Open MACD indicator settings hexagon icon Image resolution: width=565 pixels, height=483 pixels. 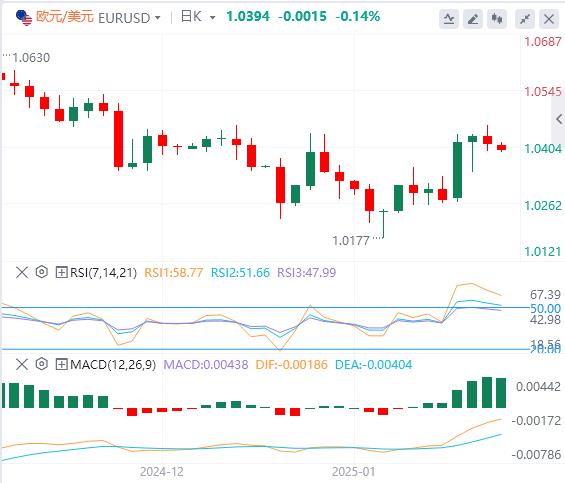[42, 364]
